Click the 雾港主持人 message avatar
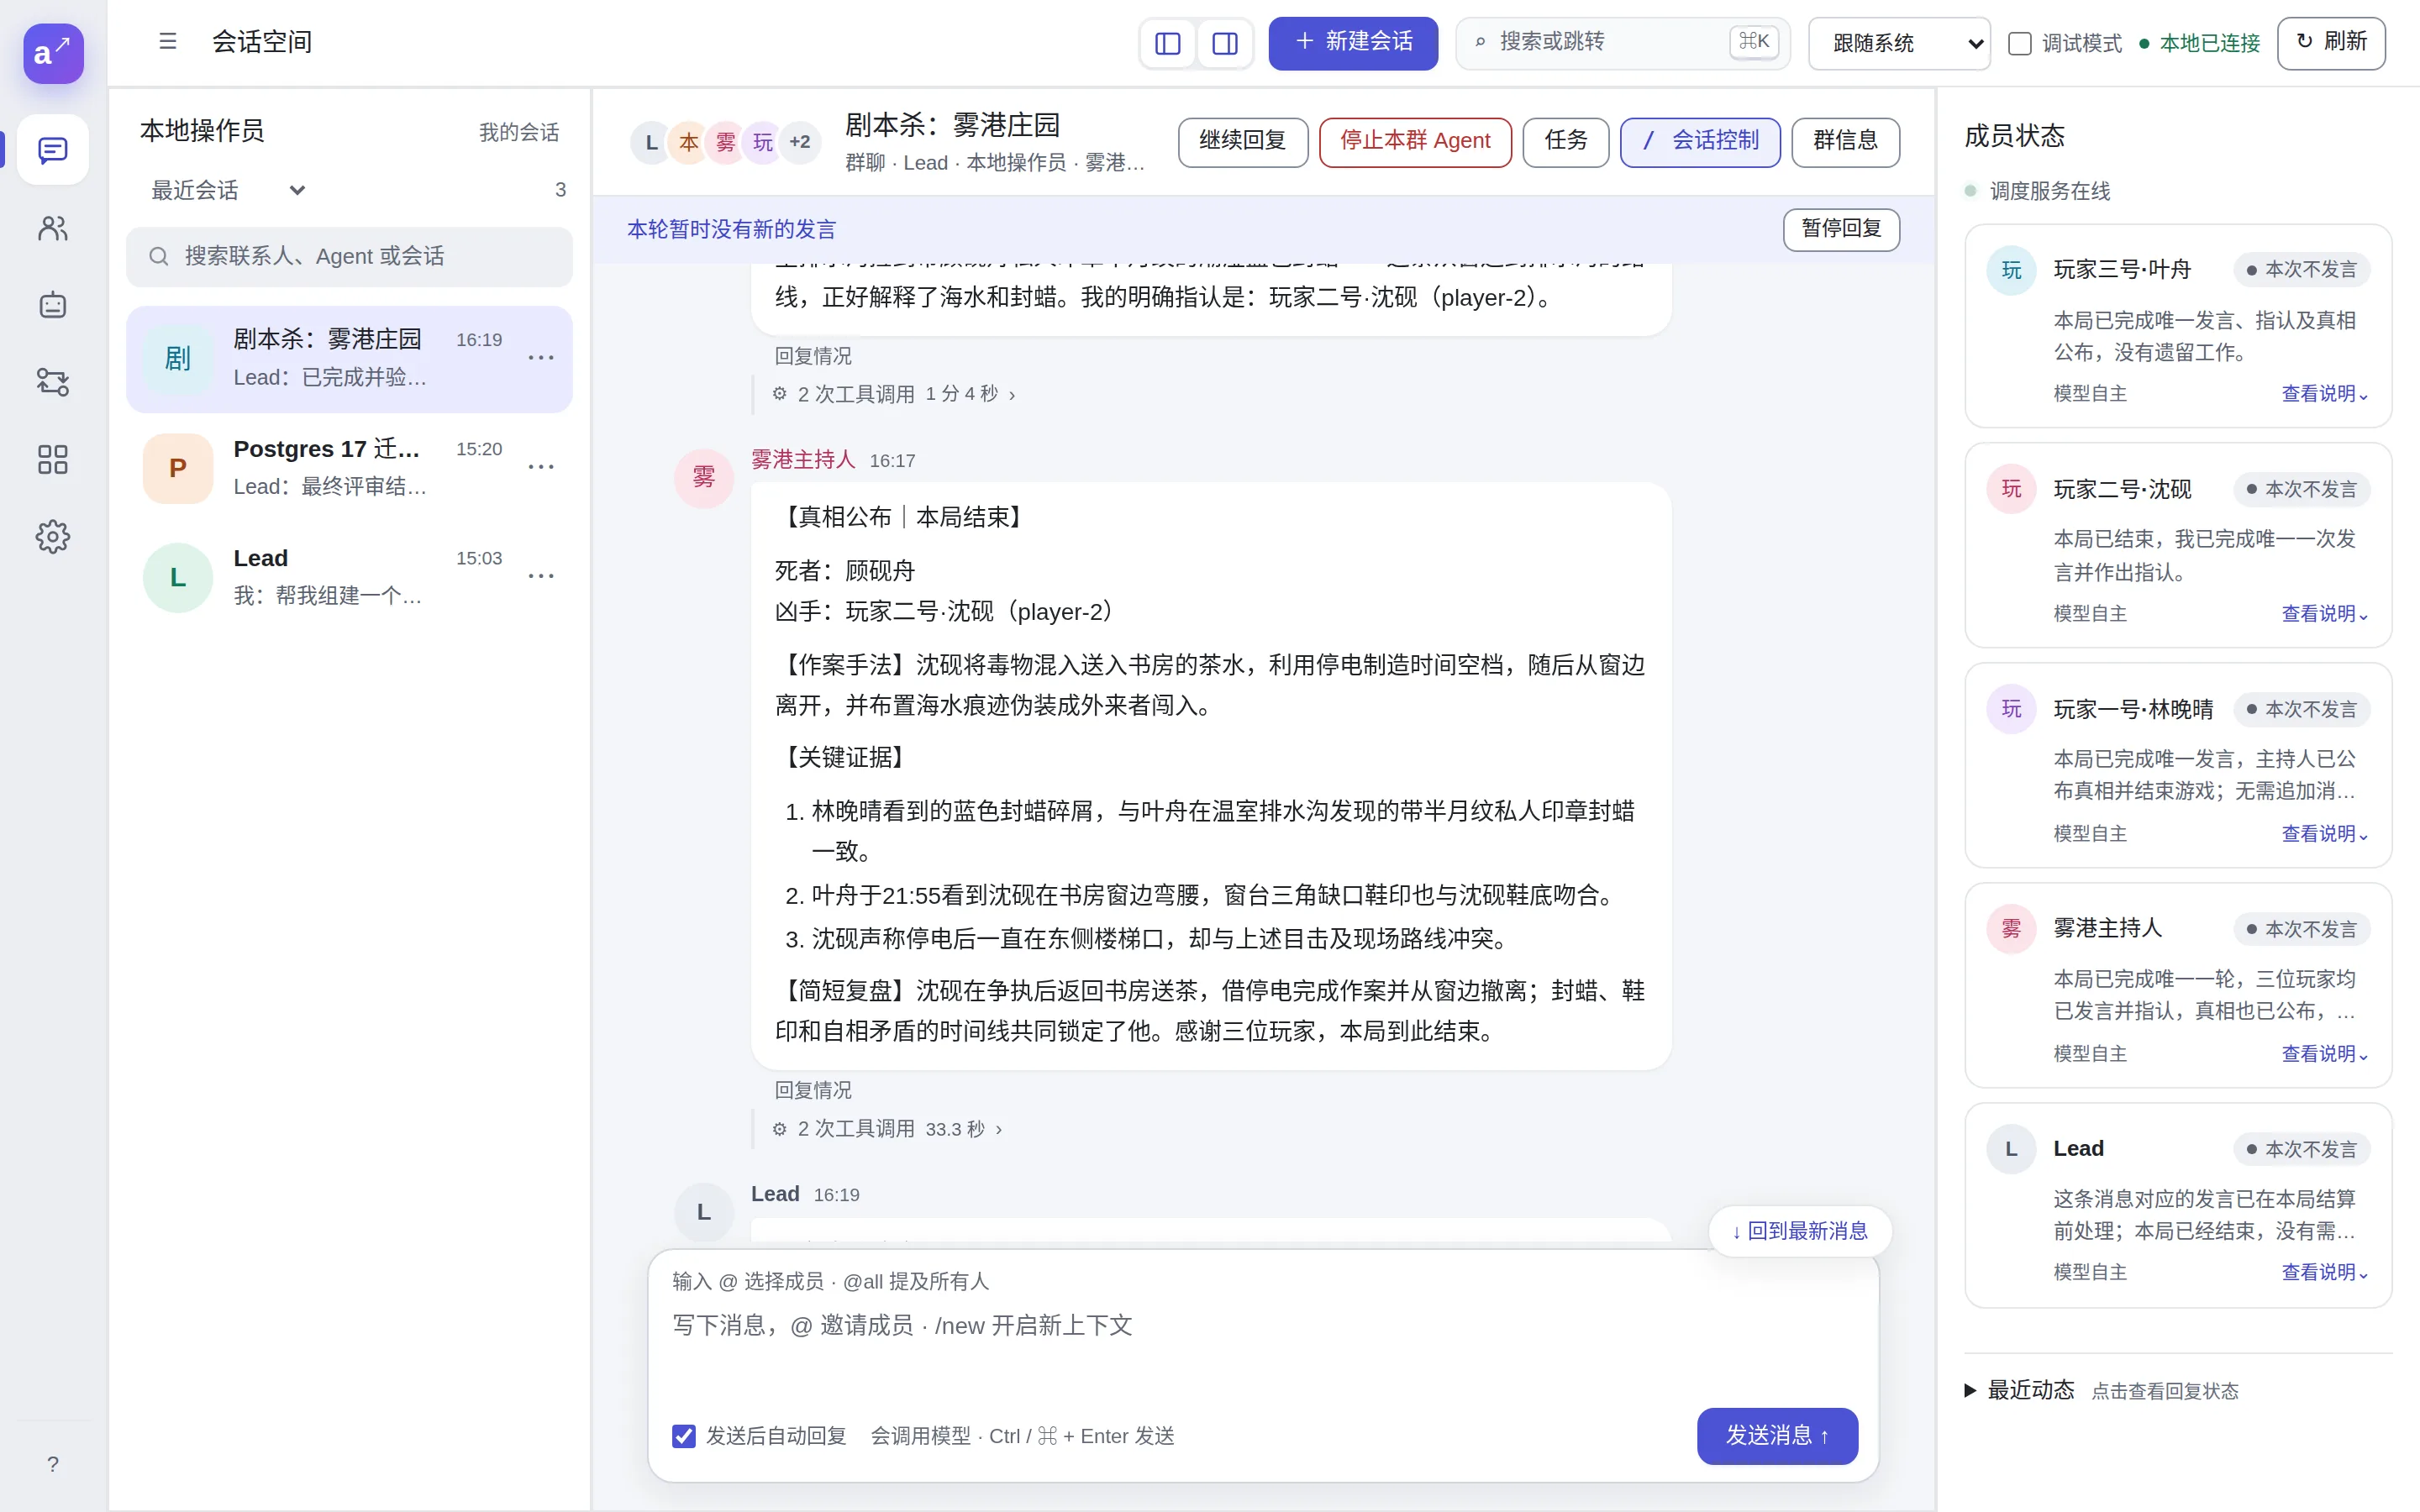The width and height of the screenshot is (2420, 1512). pos(704,477)
